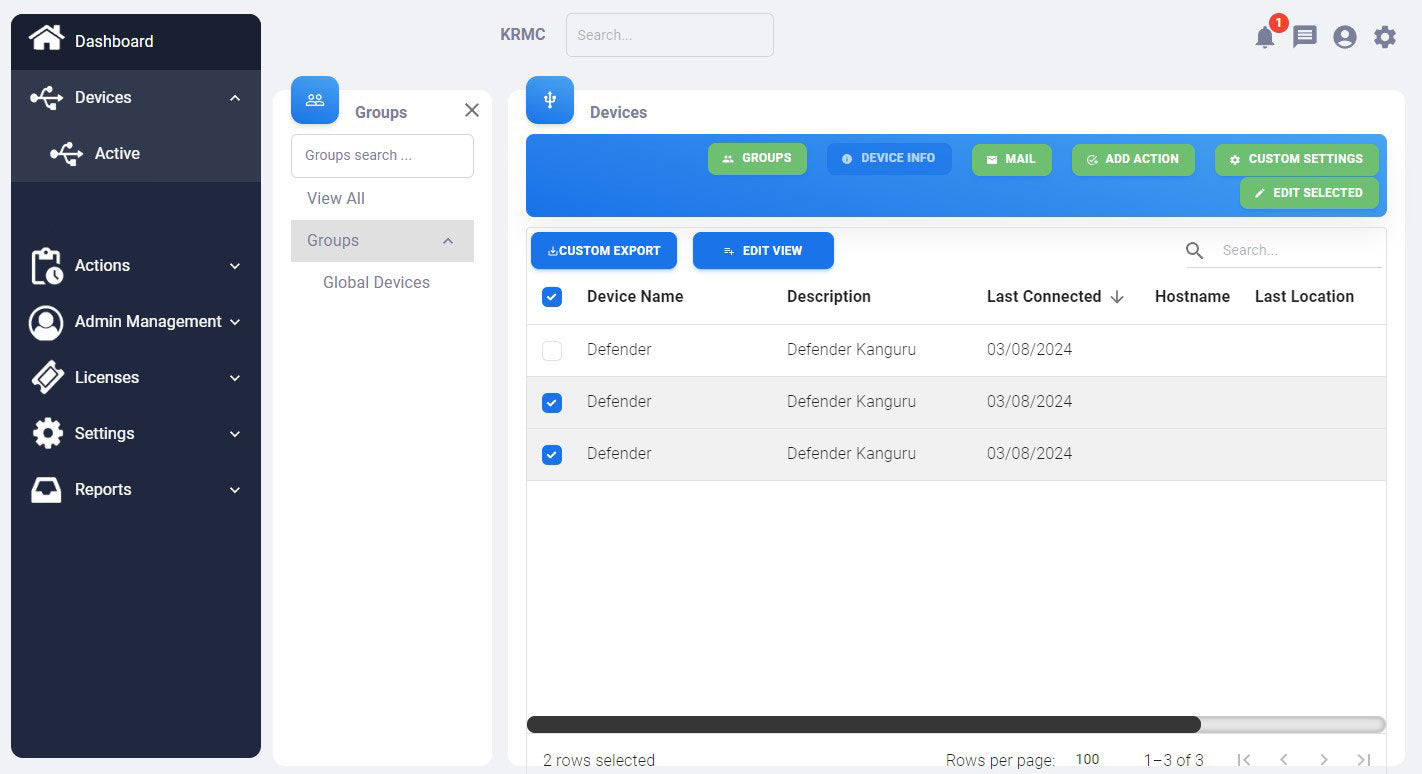The height and width of the screenshot is (774, 1422).
Task: Toggle the select-all header checkbox
Action: tap(552, 297)
